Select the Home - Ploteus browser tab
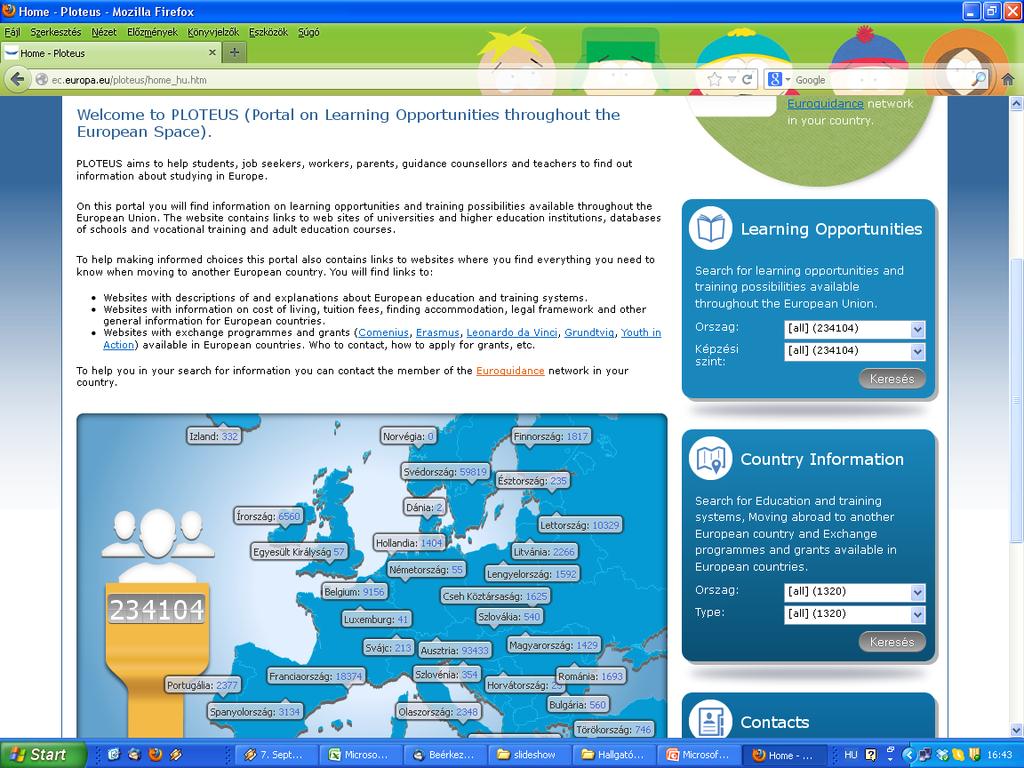1024x768 pixels. click(110, 53)
